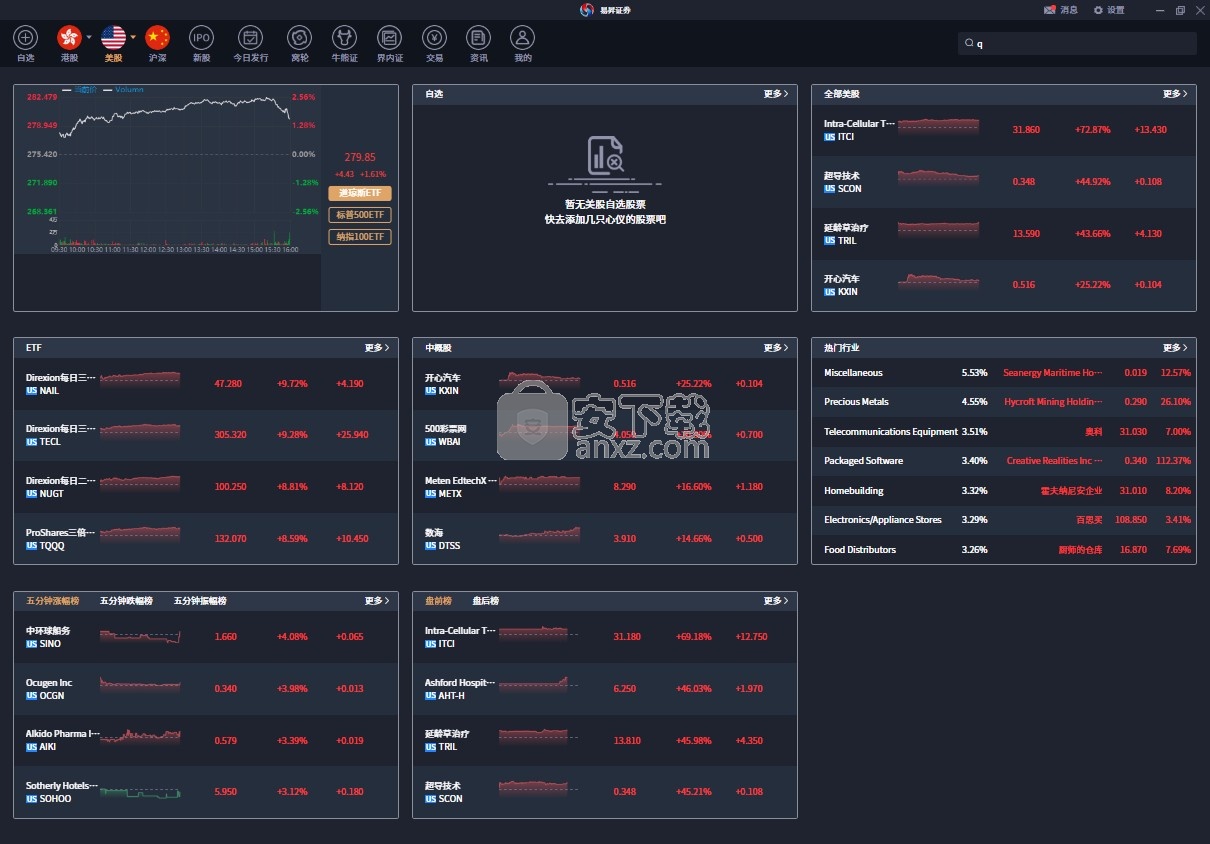Screen dimensions: 1210x844
Task: Select the Telecommunications Equipment industry row
Action: point(1003,432)
